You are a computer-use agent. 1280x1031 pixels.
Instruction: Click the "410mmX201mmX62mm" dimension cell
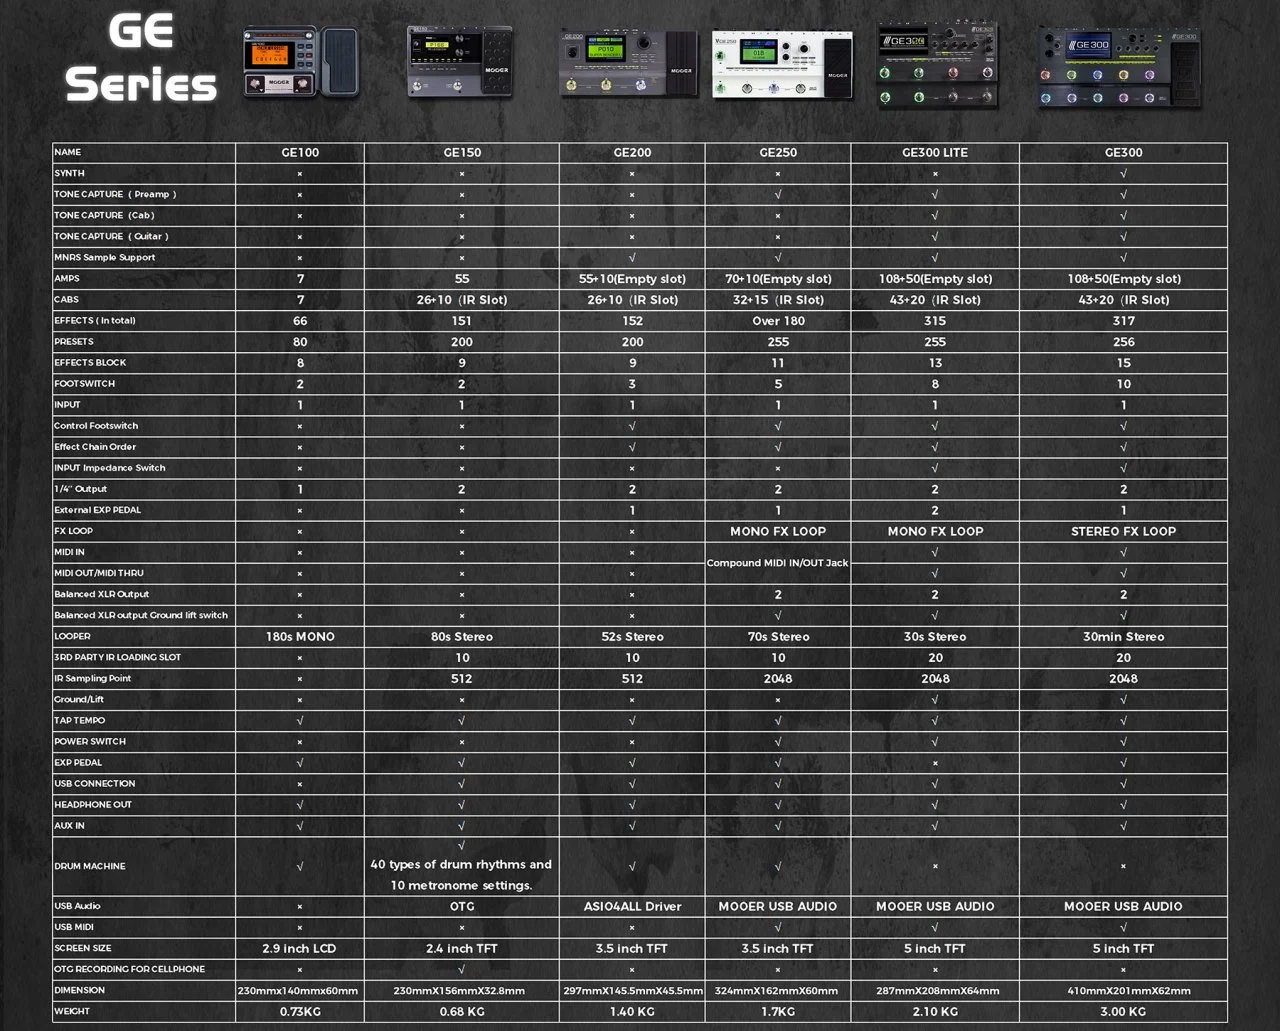(1124, 990)
